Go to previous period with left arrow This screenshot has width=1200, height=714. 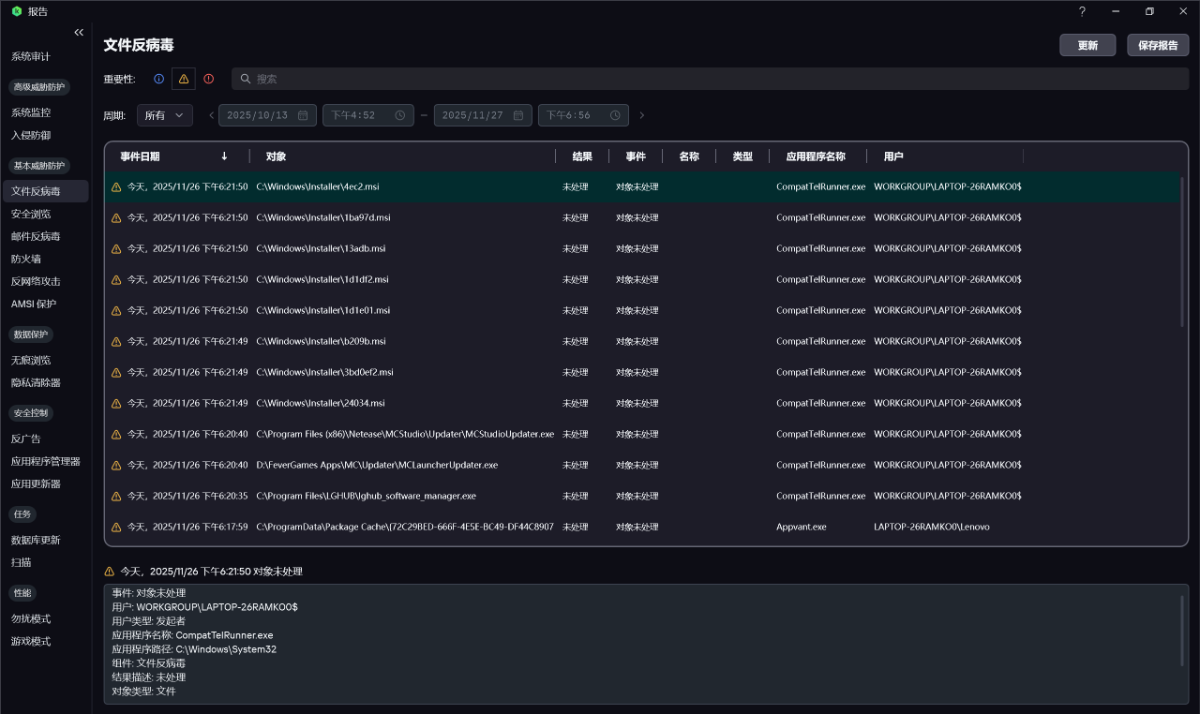click(x=211, y=116)
